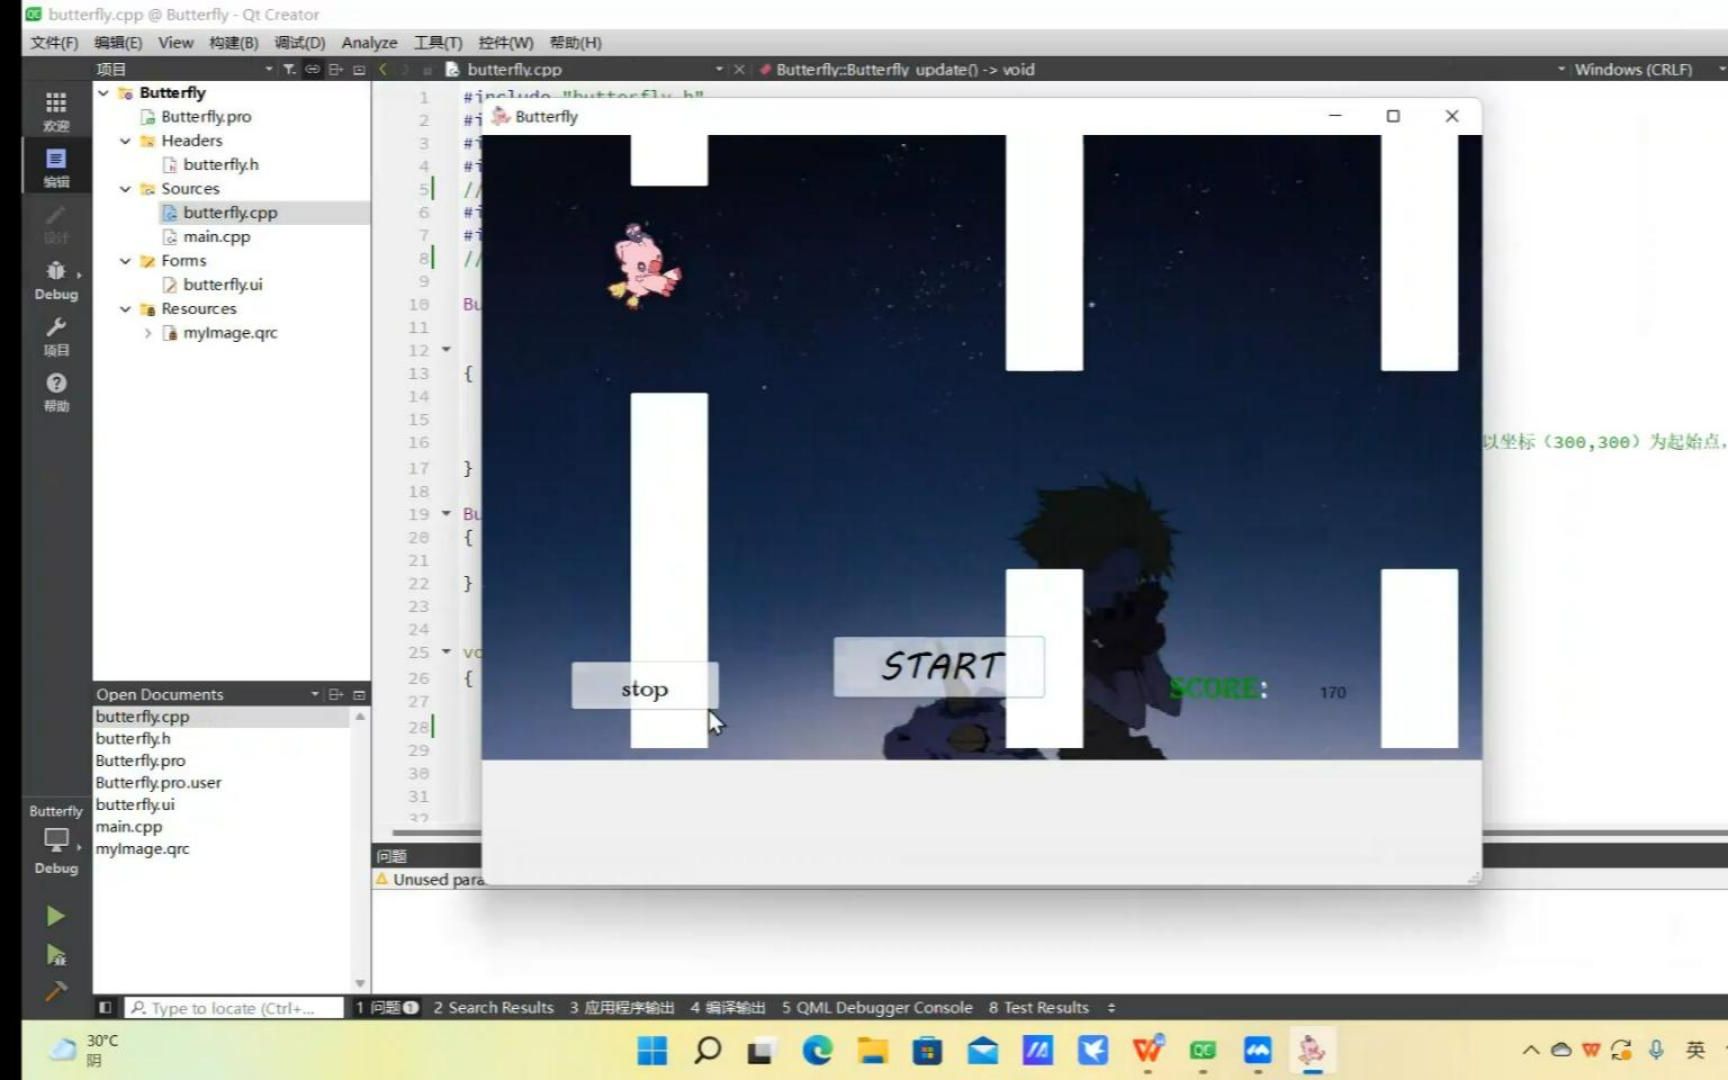Switch to Debug mode in left sidebar
The width and height of the screenshot is (1728, 1080).
55,275
